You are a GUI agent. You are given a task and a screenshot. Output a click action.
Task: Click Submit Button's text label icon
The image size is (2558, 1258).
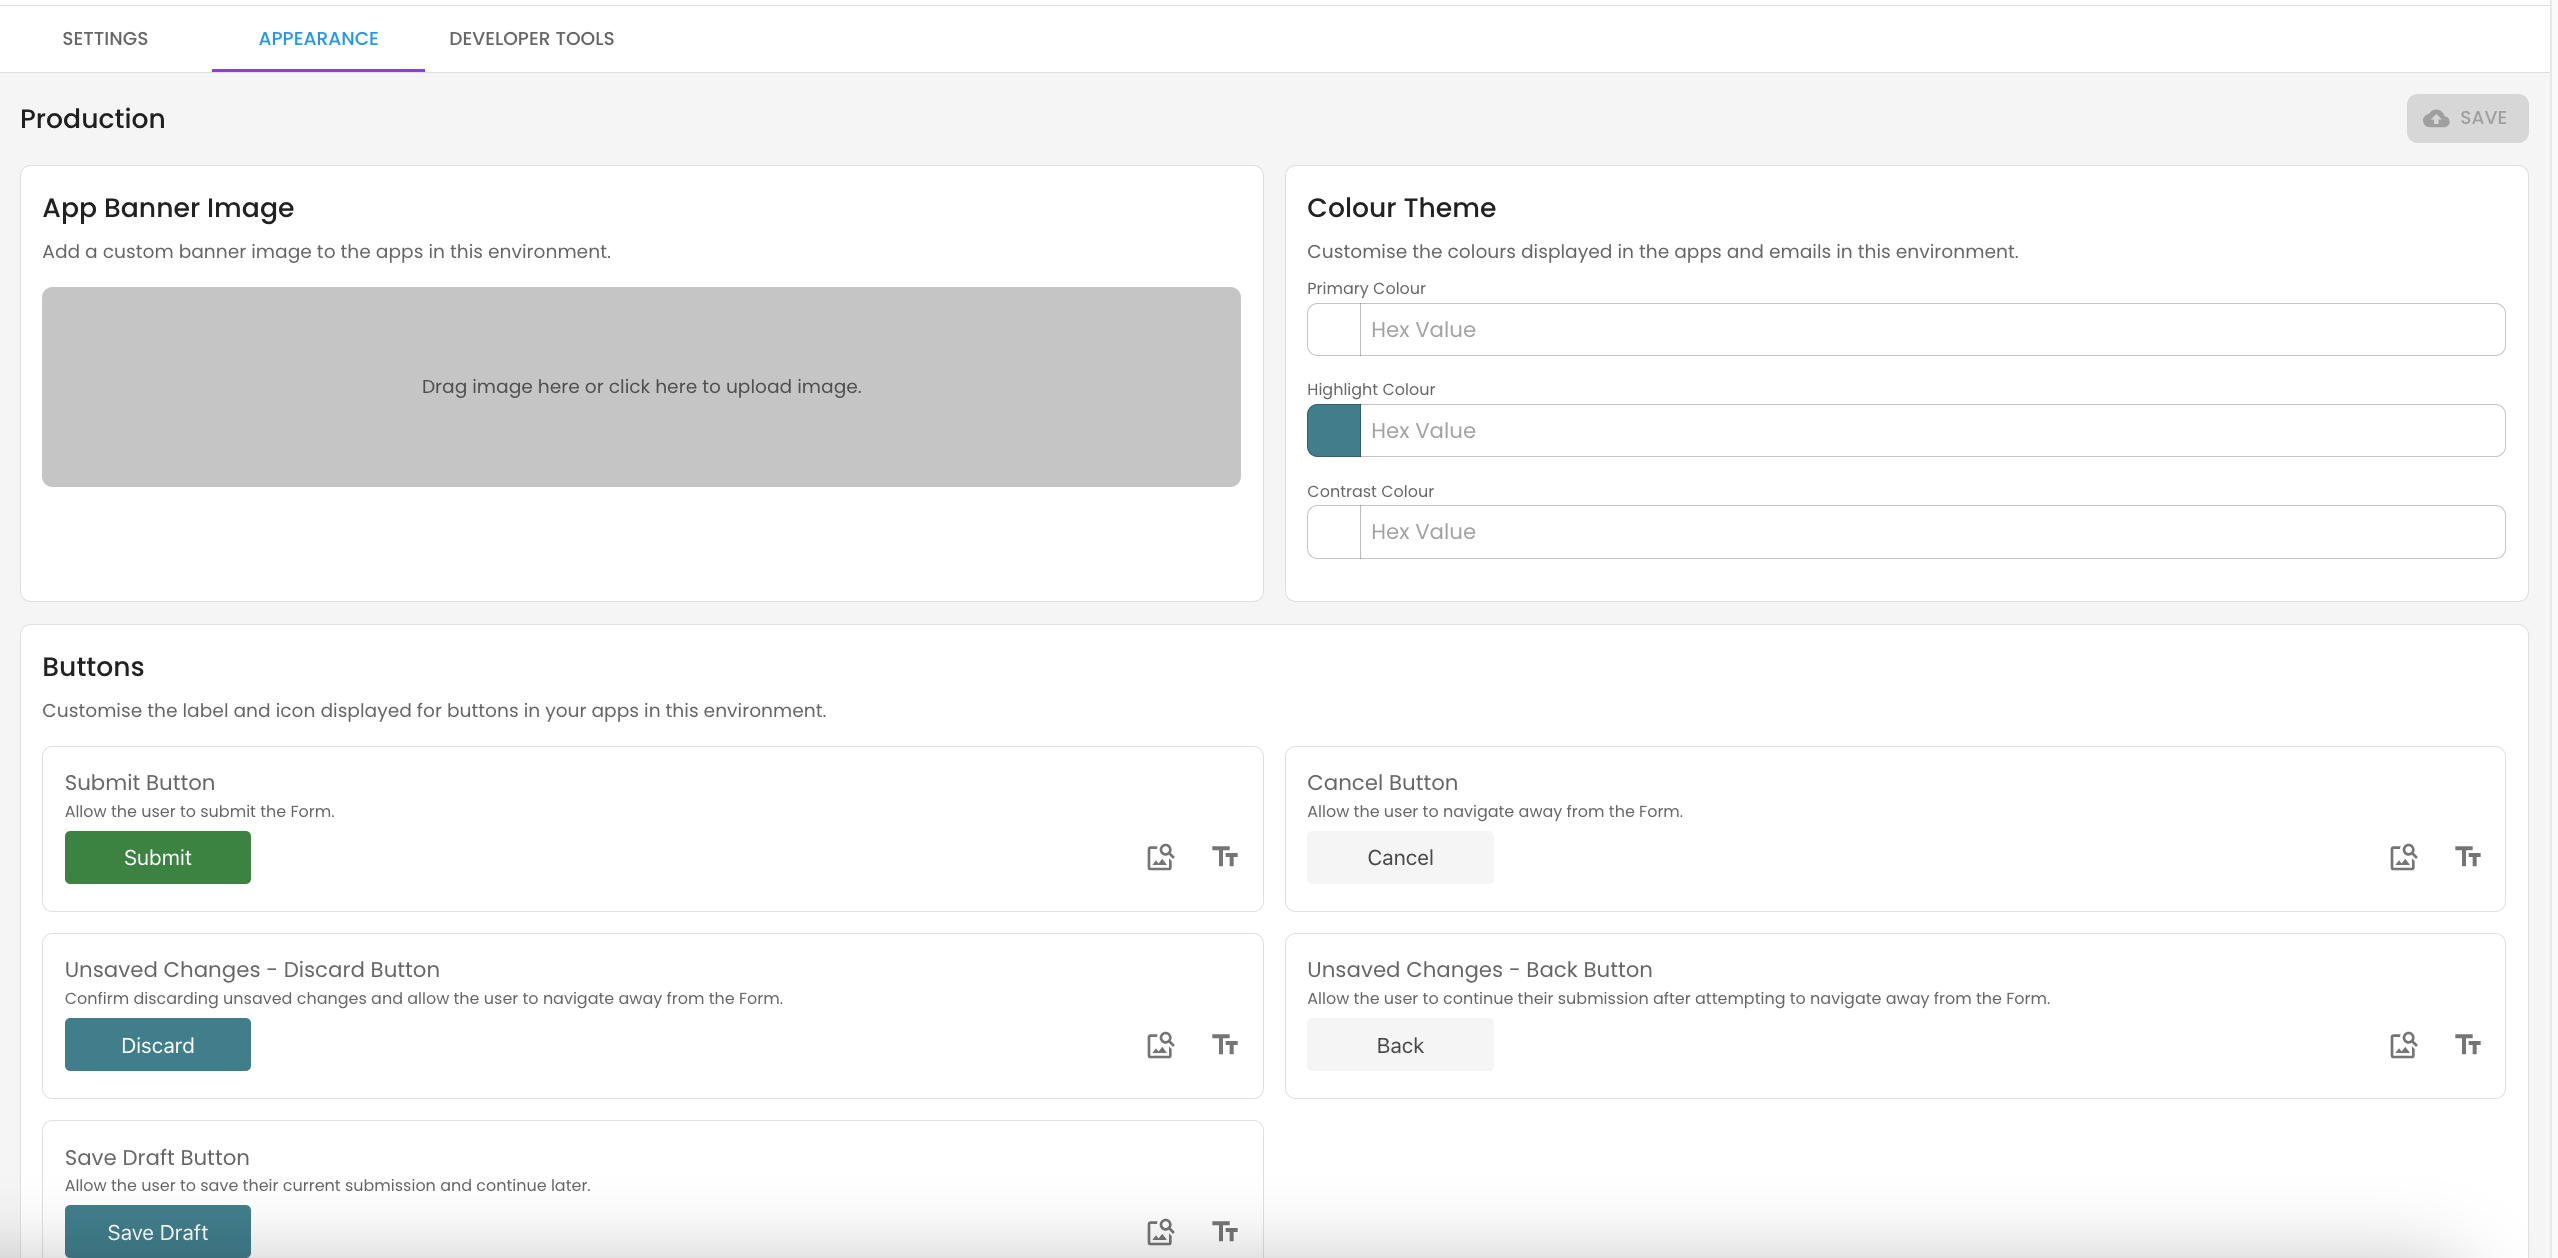point(1225,857)
